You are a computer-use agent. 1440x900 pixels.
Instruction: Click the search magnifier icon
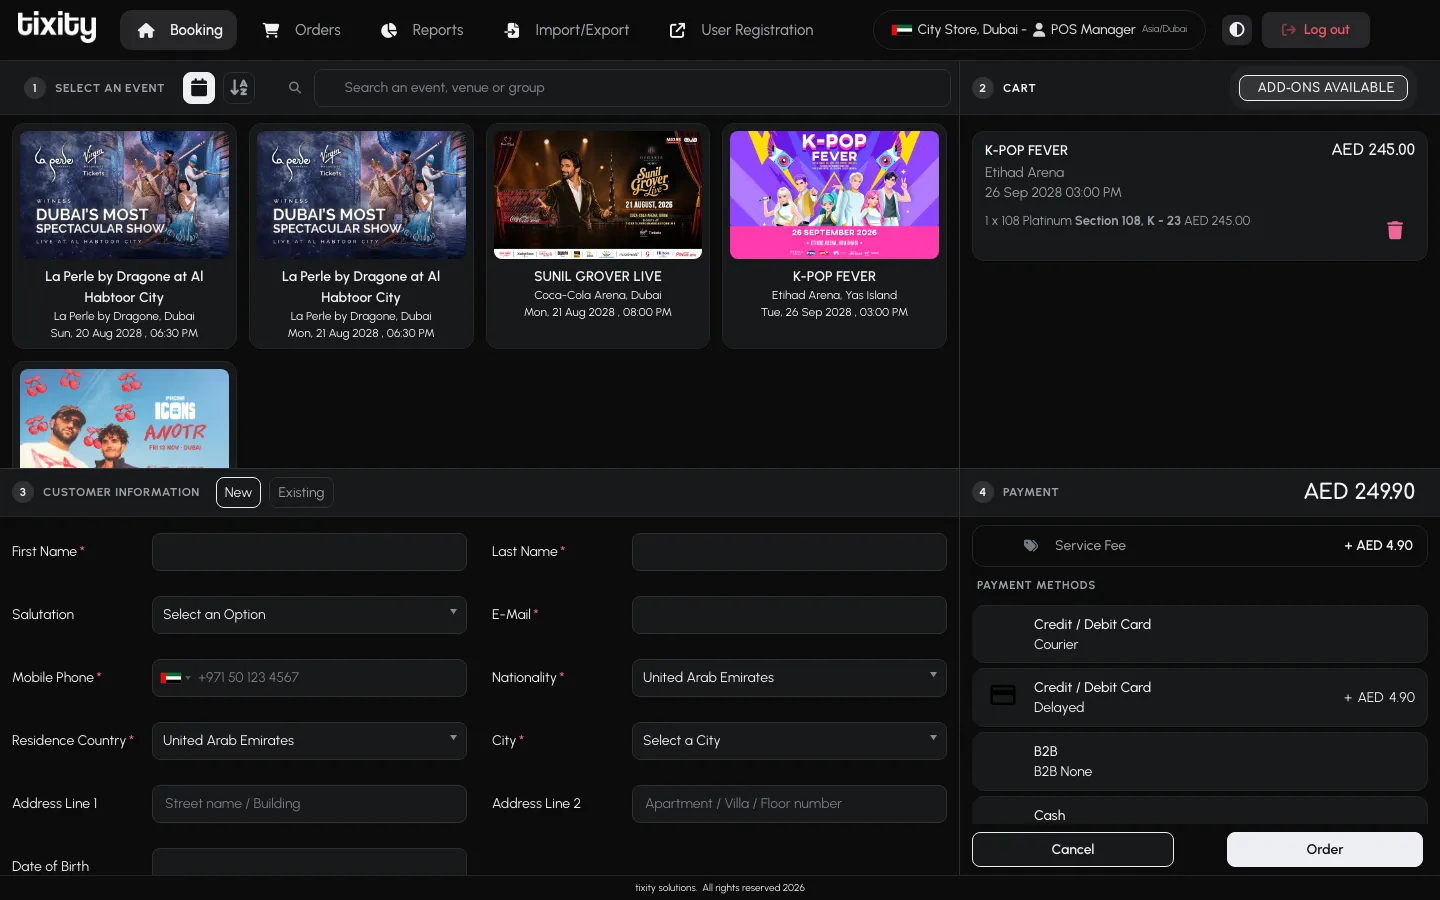click(x=295, y=88)
